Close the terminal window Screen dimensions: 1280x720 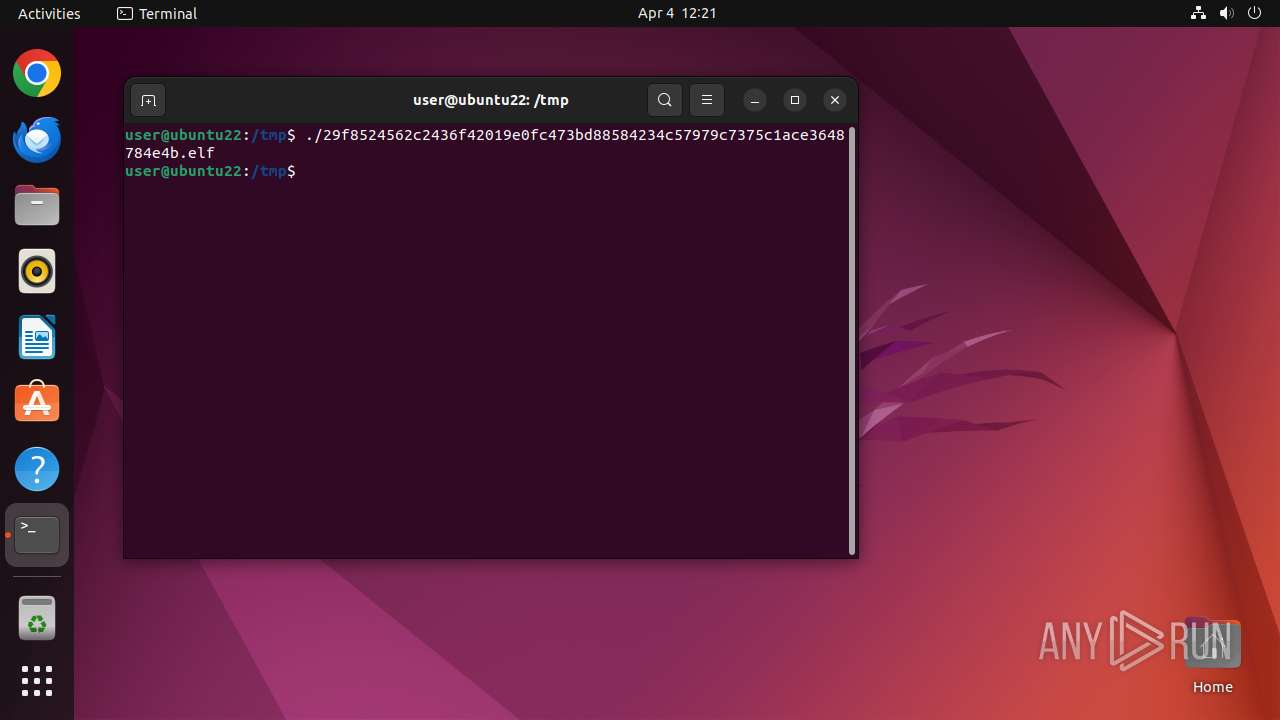click(835, 100)
